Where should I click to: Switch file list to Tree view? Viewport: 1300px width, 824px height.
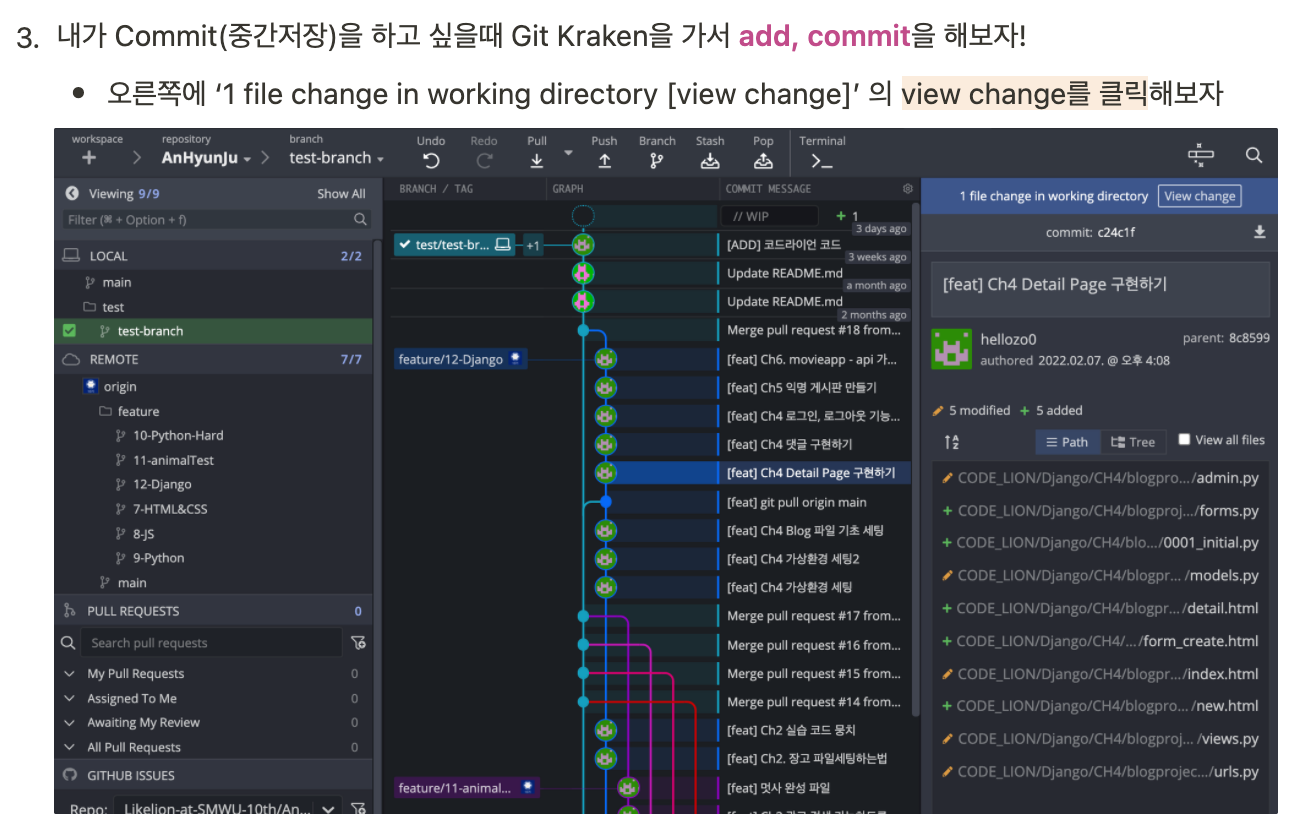tap(1132, 442)
